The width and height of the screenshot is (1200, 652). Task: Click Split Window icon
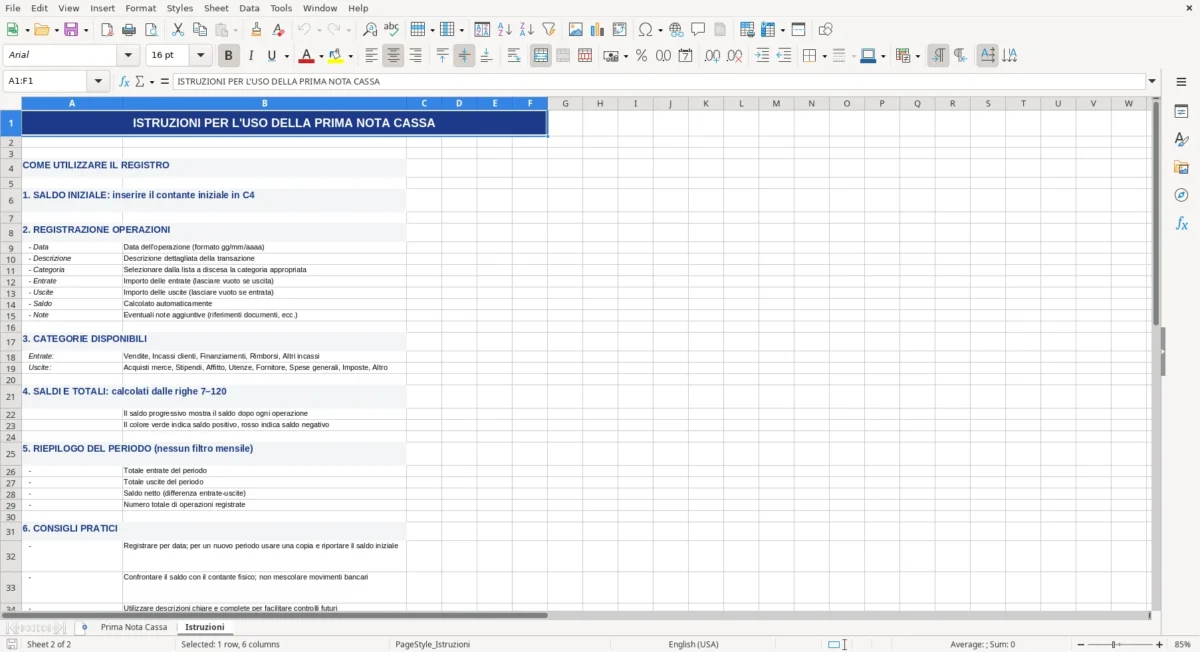coord(799,30)
